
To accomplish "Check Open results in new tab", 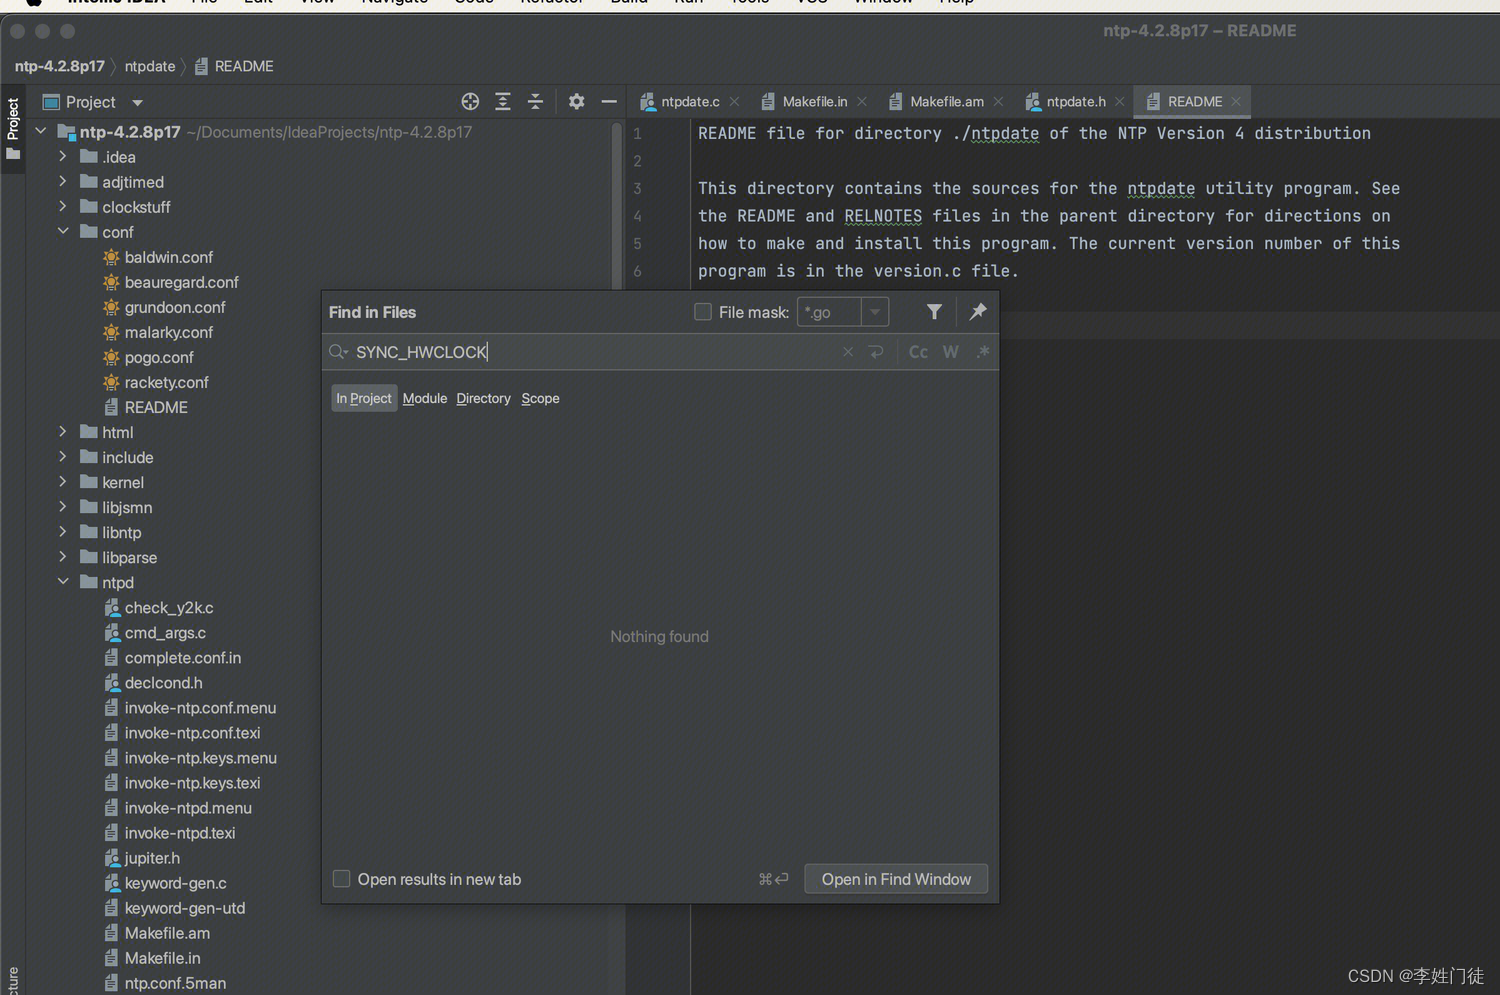I will click(x=341, y=879).
